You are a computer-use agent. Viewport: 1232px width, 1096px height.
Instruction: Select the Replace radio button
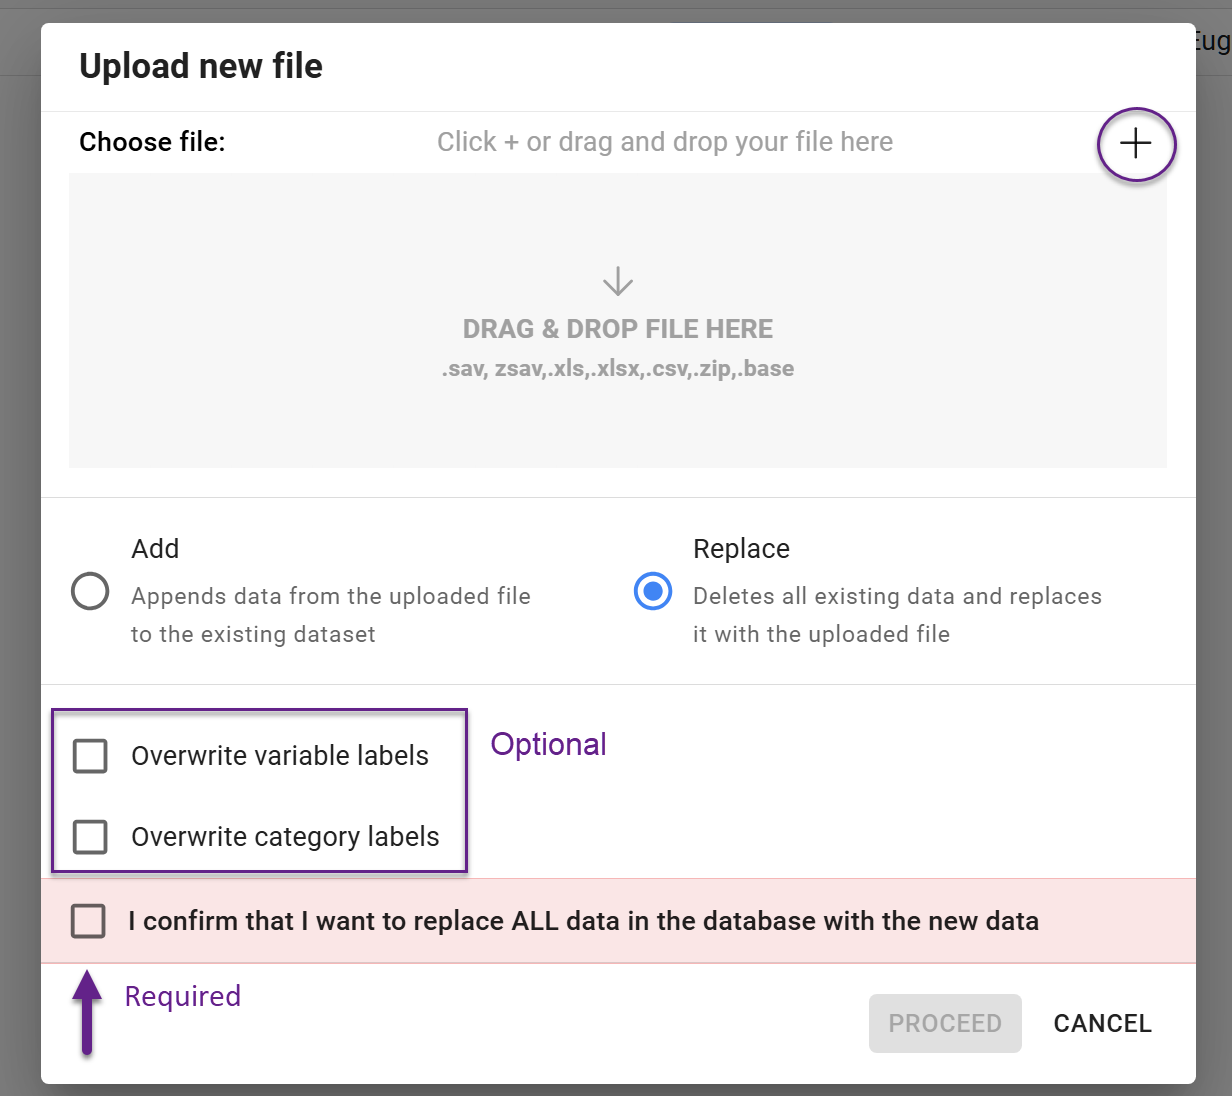click(x=653, y=591)
